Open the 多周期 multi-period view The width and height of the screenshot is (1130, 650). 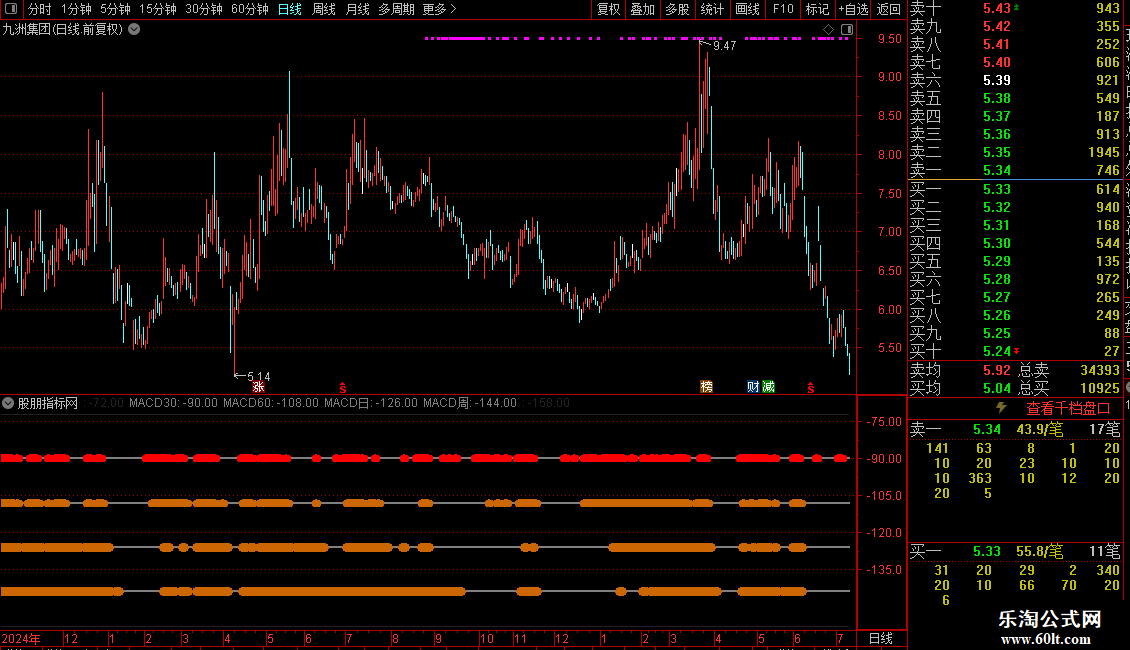pyautogui.click(x=396, y=9)
